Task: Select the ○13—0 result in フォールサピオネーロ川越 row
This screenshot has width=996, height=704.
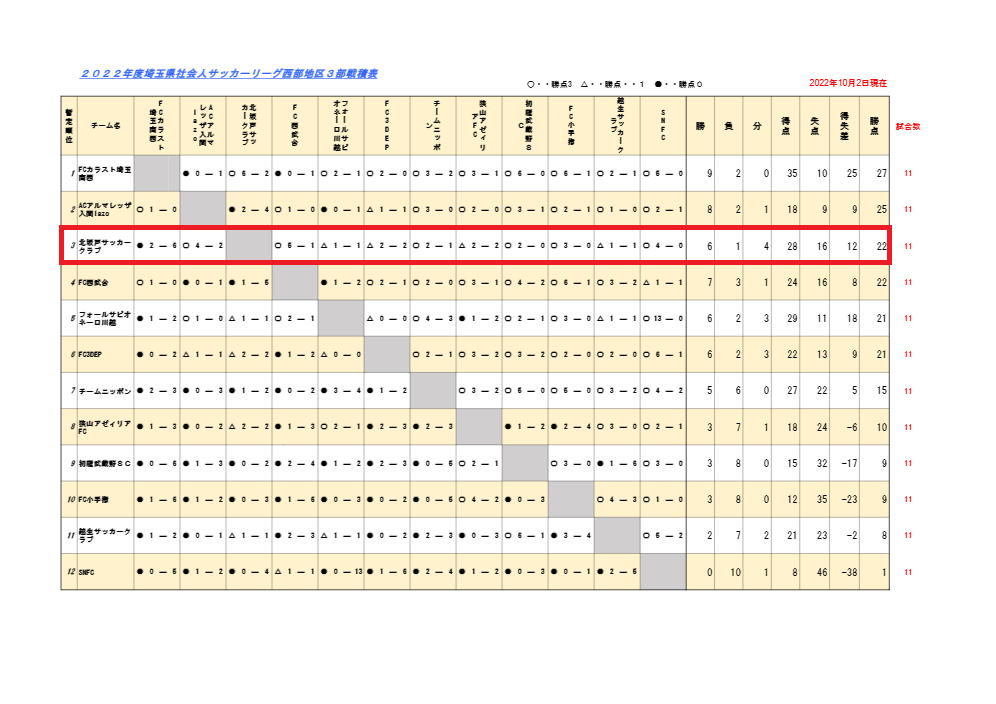Action: click(664, 318)
